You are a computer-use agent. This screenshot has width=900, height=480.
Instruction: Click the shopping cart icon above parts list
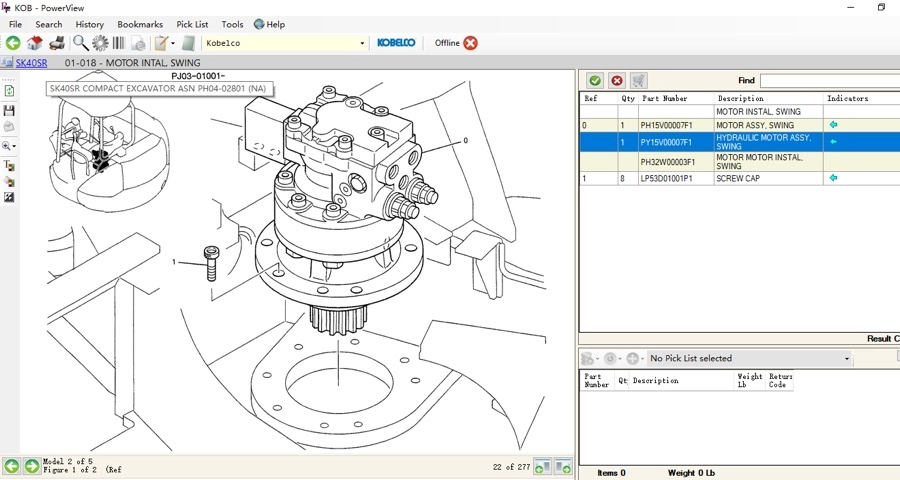pyautogui.click(x=639, y=80)
